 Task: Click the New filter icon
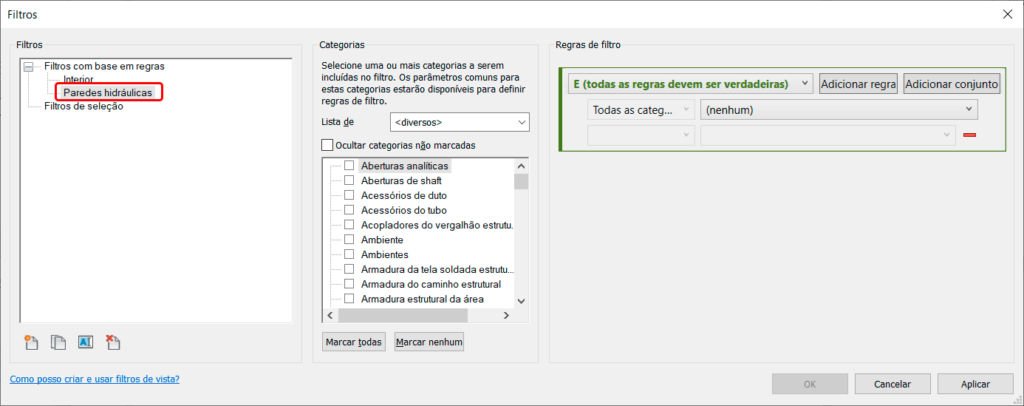(31, 342)
